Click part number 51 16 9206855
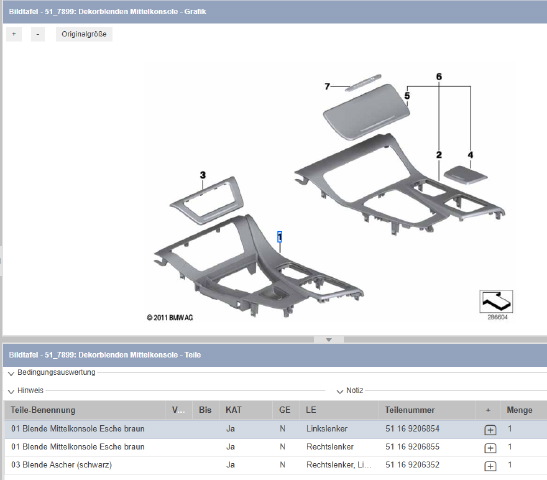This screenshot has height=480, width=547. coord(412,447)
